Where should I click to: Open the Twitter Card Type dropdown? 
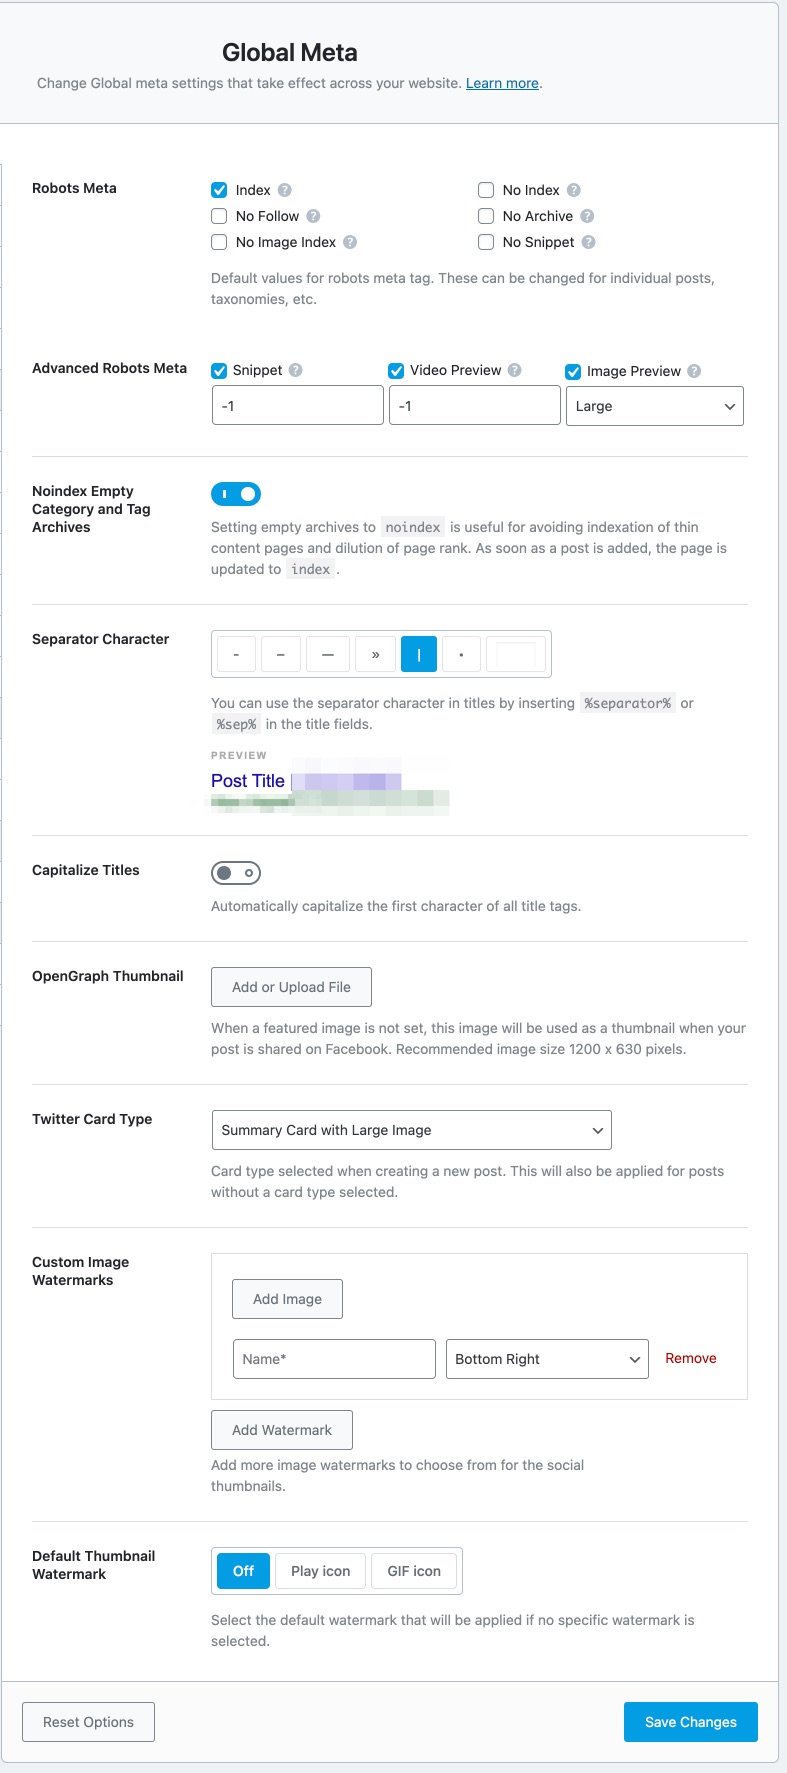point(411,1130)
